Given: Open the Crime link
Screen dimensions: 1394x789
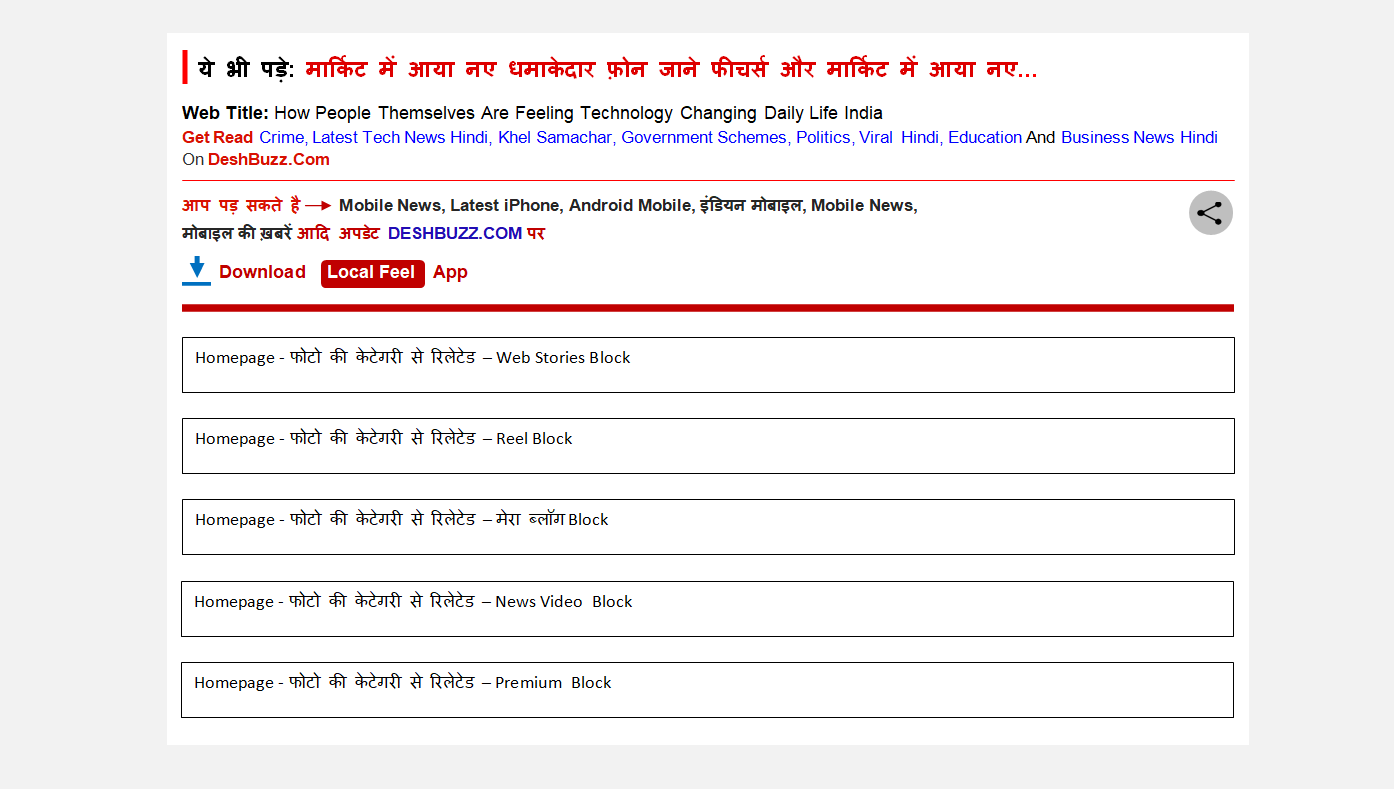Looking at the screenshot, I should (282, 138).
